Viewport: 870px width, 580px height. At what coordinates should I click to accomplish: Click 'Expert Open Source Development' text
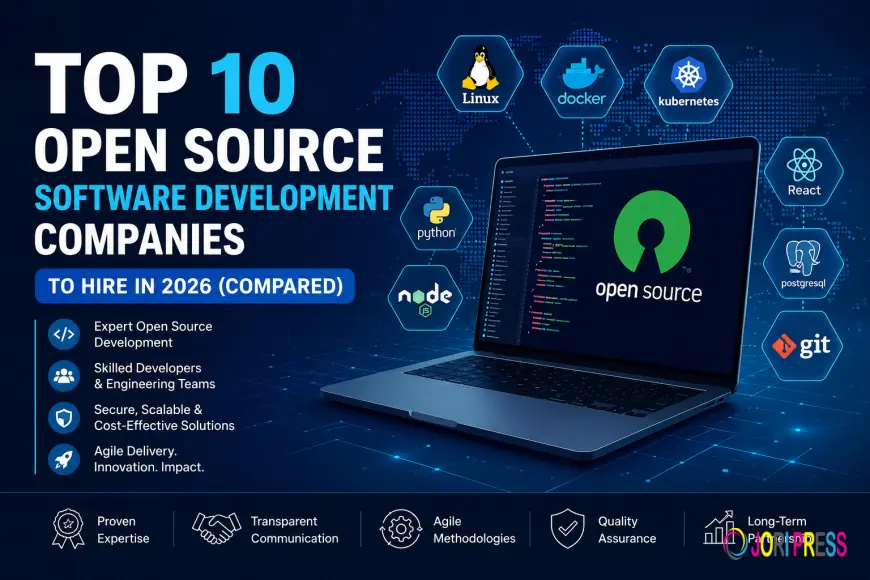(x=153, y=334)
